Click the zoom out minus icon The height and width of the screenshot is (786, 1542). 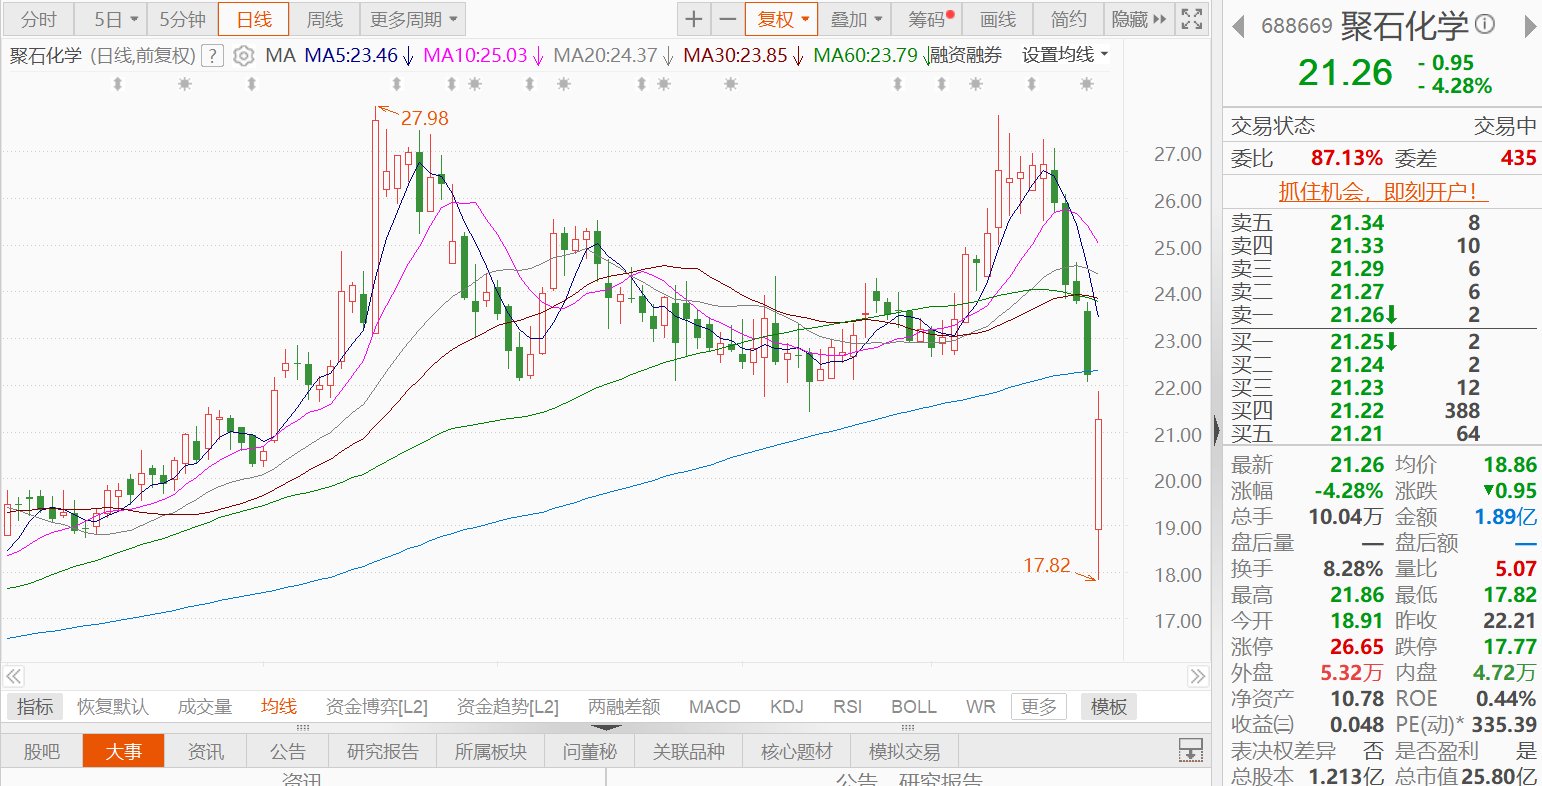point(727,19)
